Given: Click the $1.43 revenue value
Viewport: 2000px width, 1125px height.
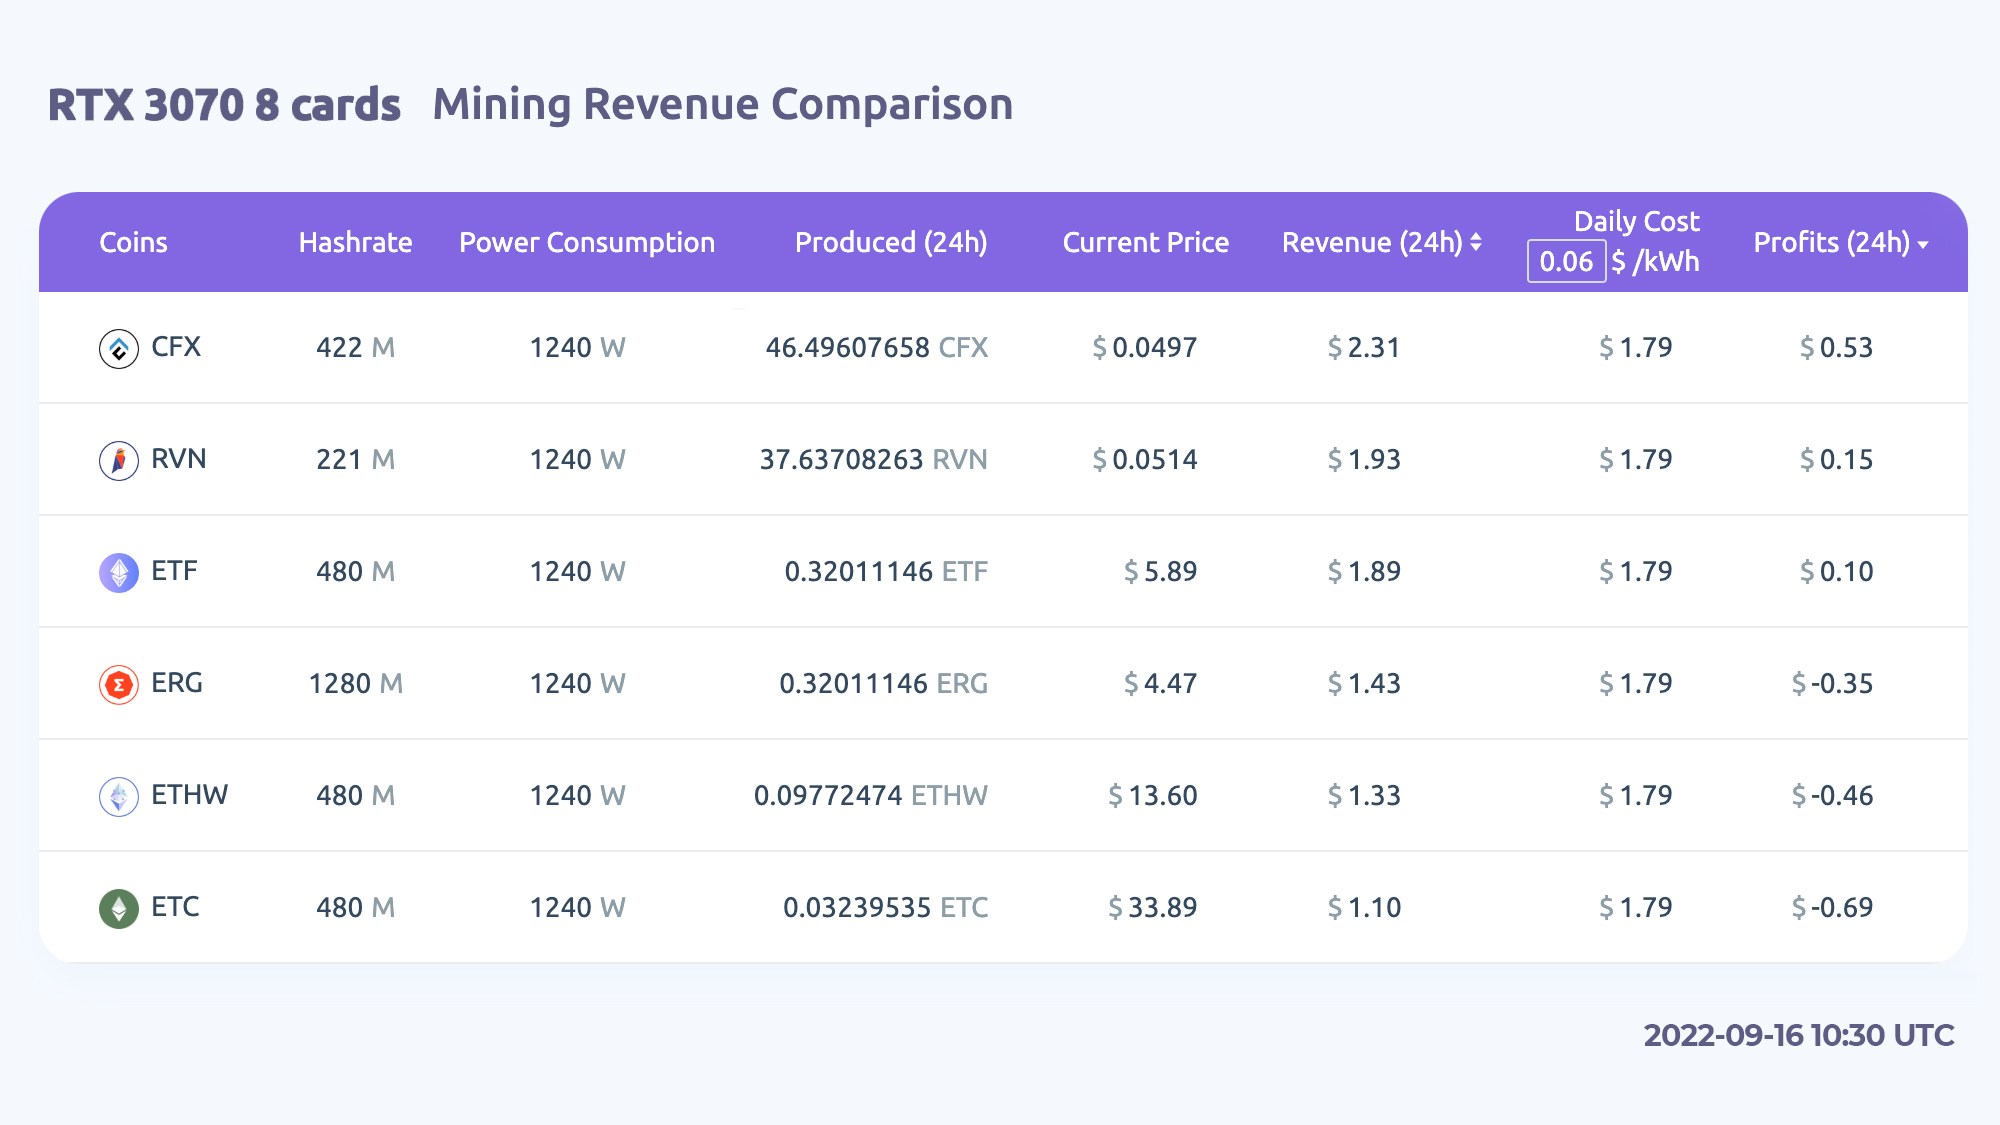Looking at the screenshot, I should click(1364, 683).
